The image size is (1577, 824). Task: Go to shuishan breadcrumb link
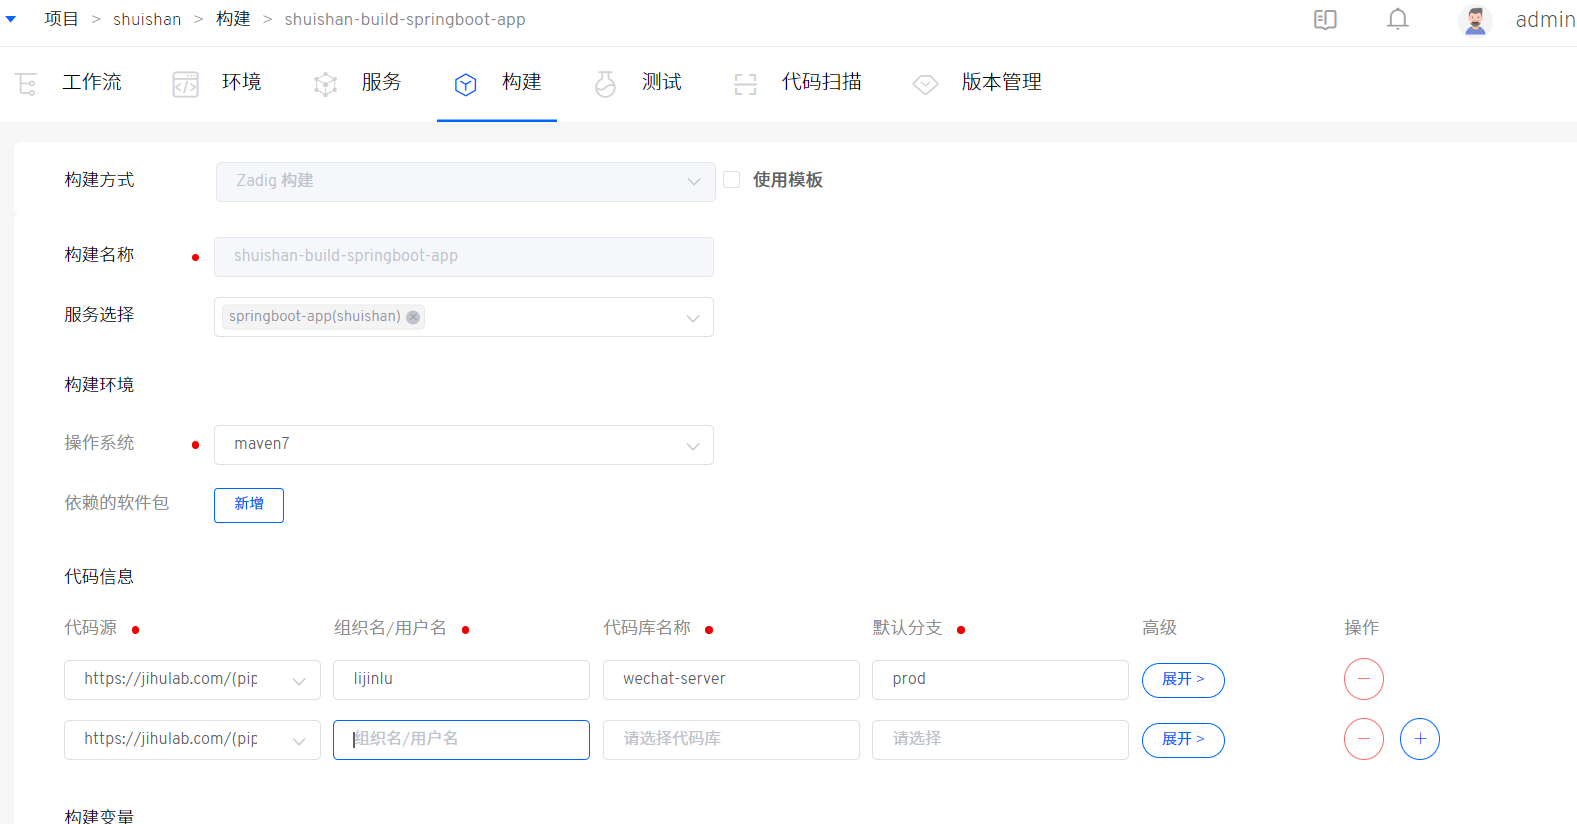(147, 19)
